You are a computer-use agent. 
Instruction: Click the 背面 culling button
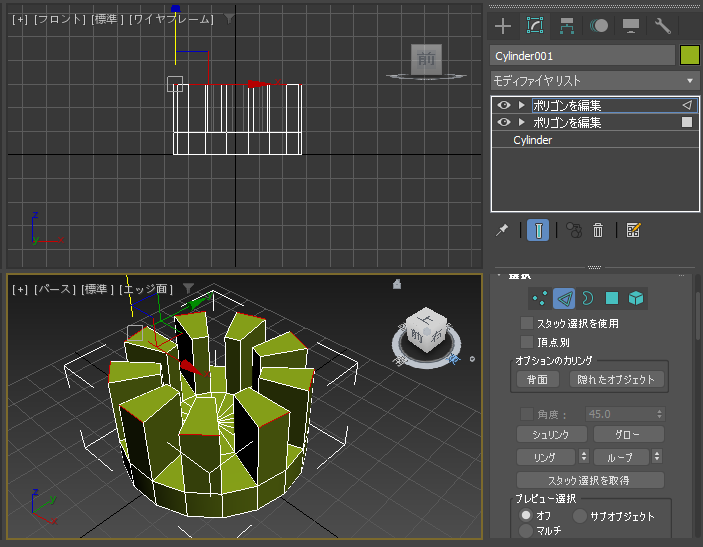point(537,379)
